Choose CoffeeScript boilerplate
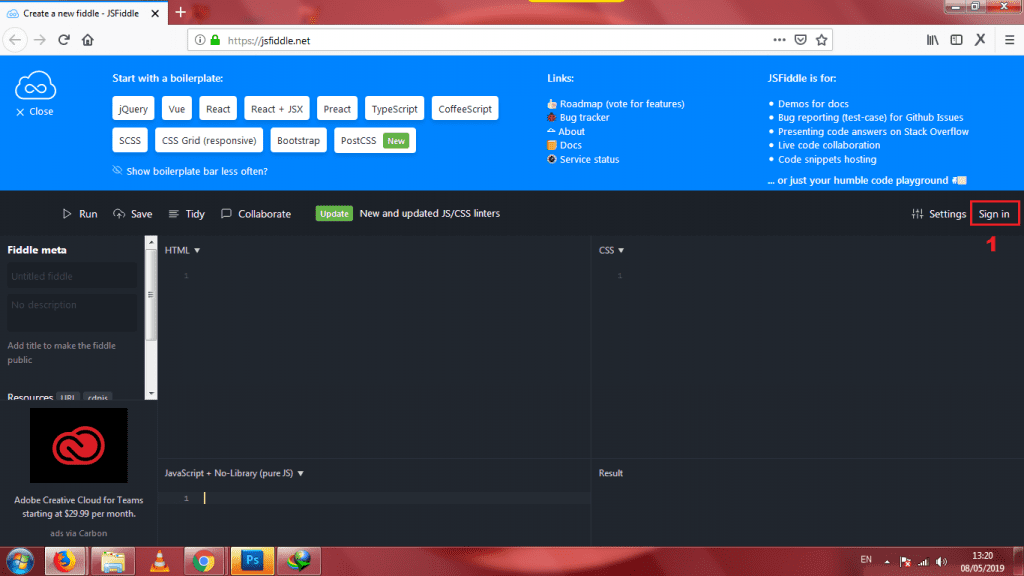1024x576 pixels. pyautogui.click(x=465, y=108)
